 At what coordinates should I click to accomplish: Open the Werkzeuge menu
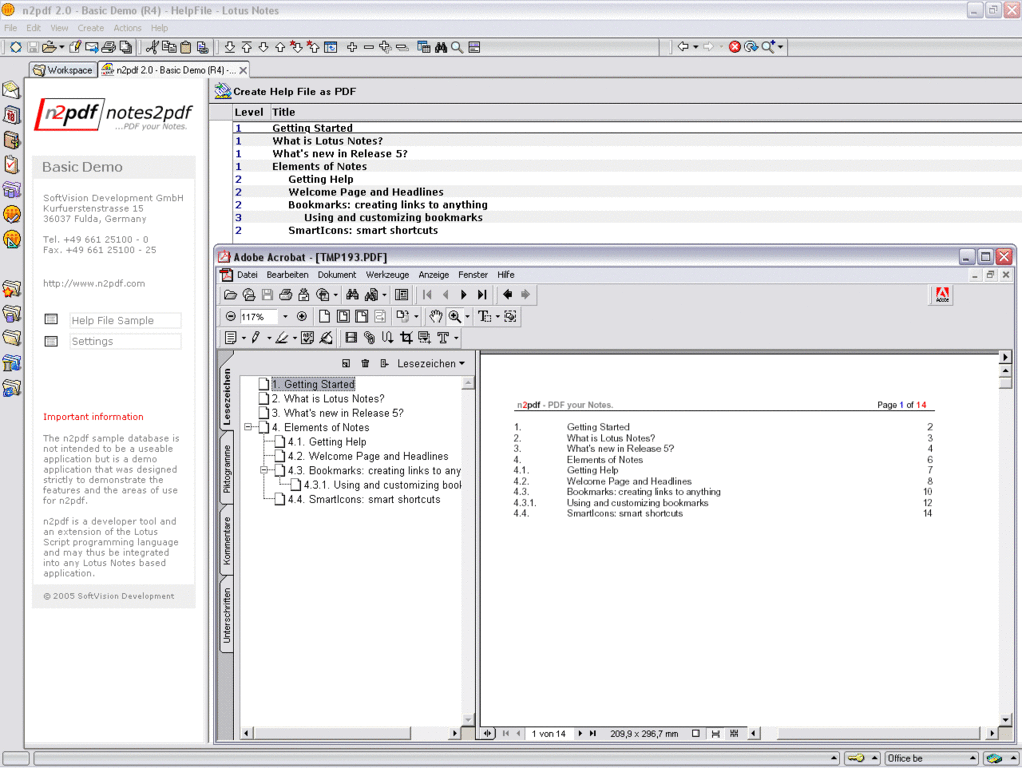387,275
